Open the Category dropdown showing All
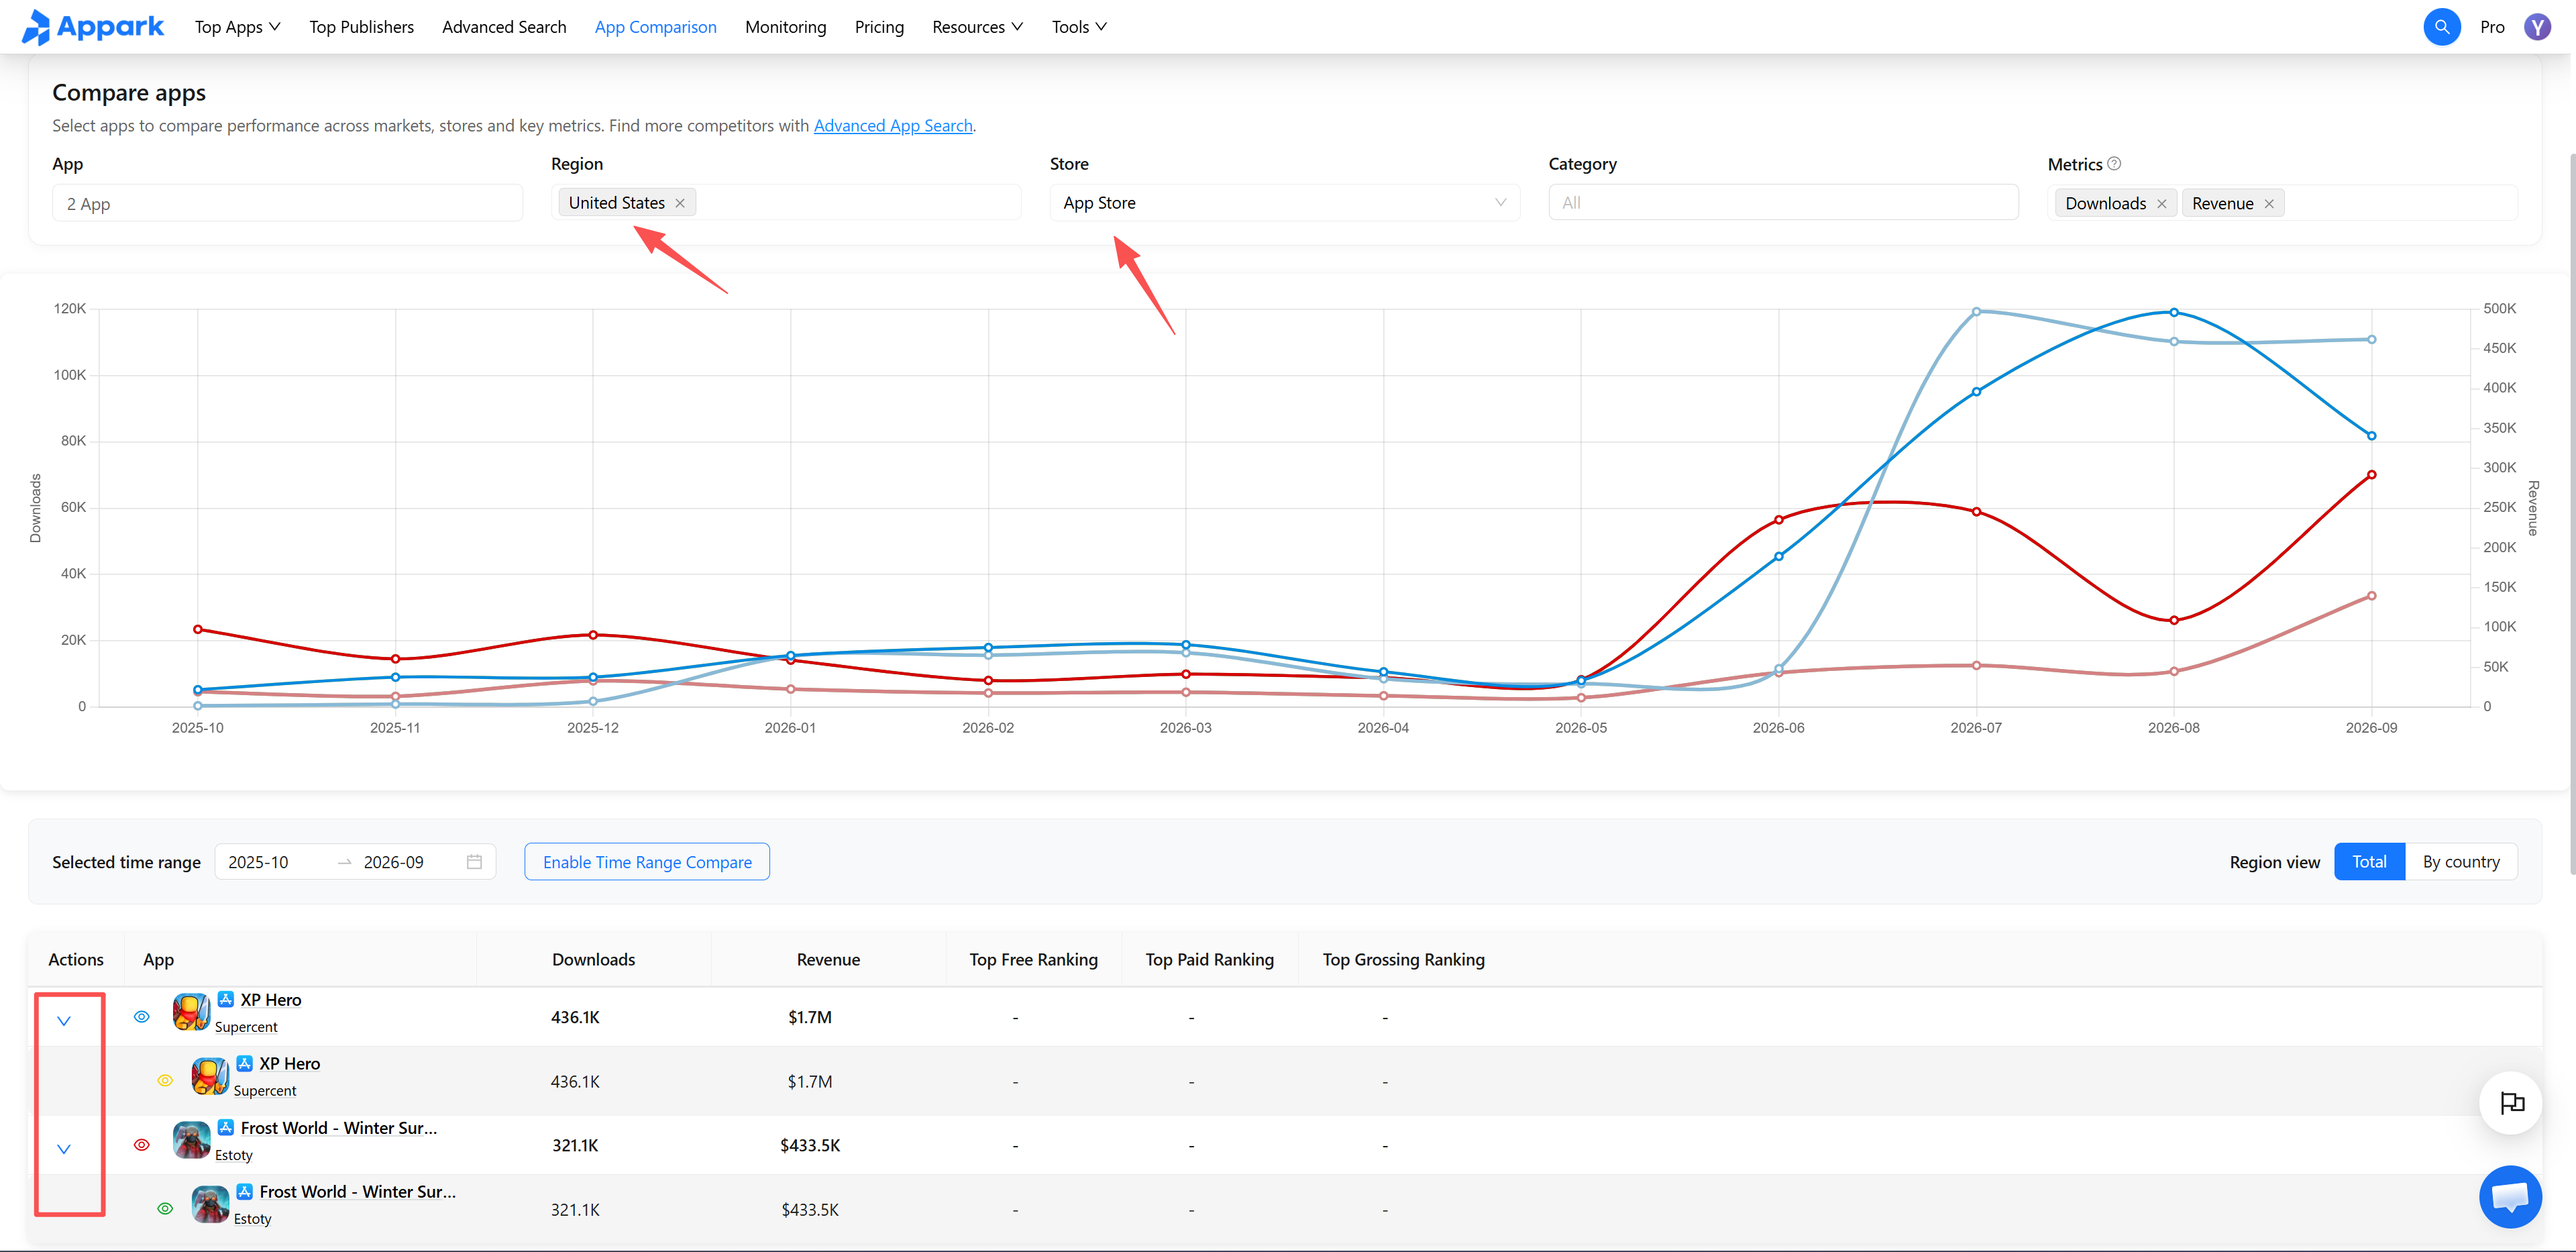The image size is (2576, 1252). [x=1783, y=203]
